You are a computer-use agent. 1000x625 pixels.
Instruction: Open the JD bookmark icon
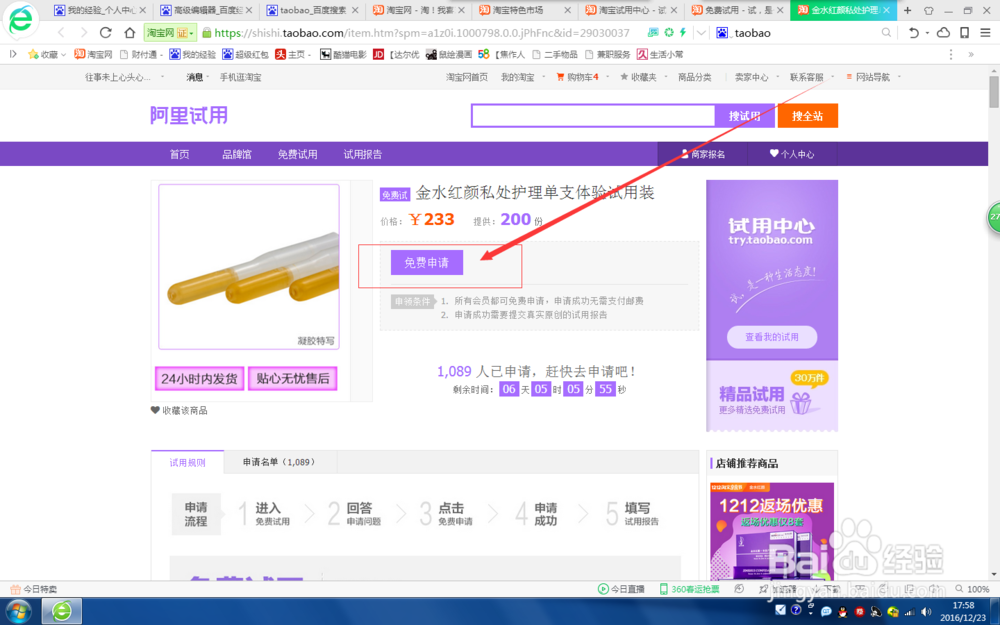378,54
